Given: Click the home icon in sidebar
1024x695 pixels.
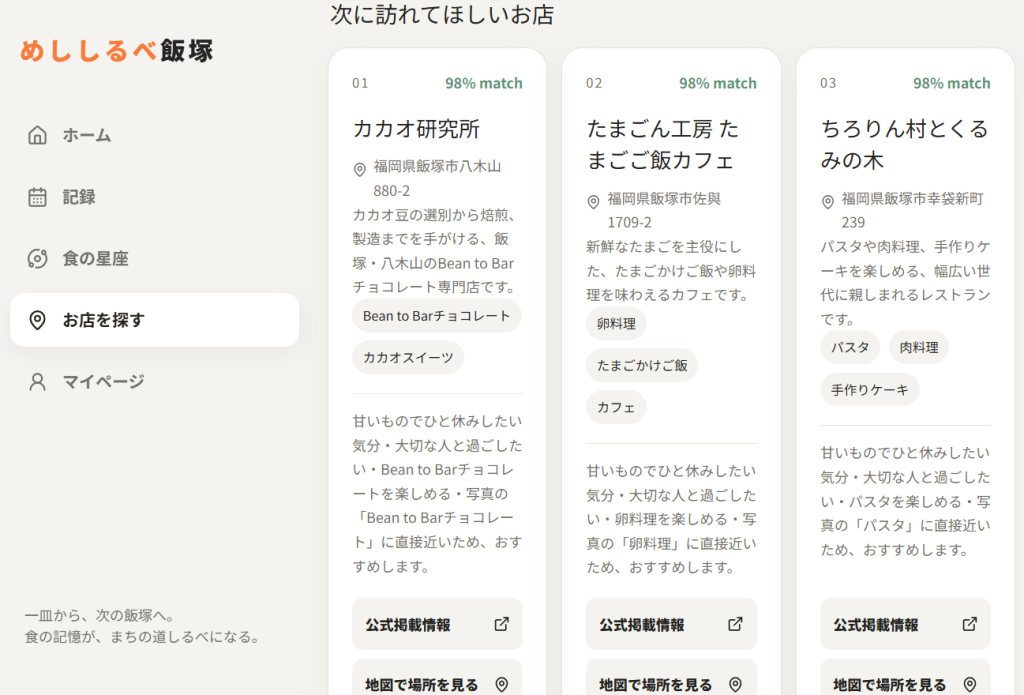Looking at the screenshot, I should pyautogui.click(x=37, y=135).
